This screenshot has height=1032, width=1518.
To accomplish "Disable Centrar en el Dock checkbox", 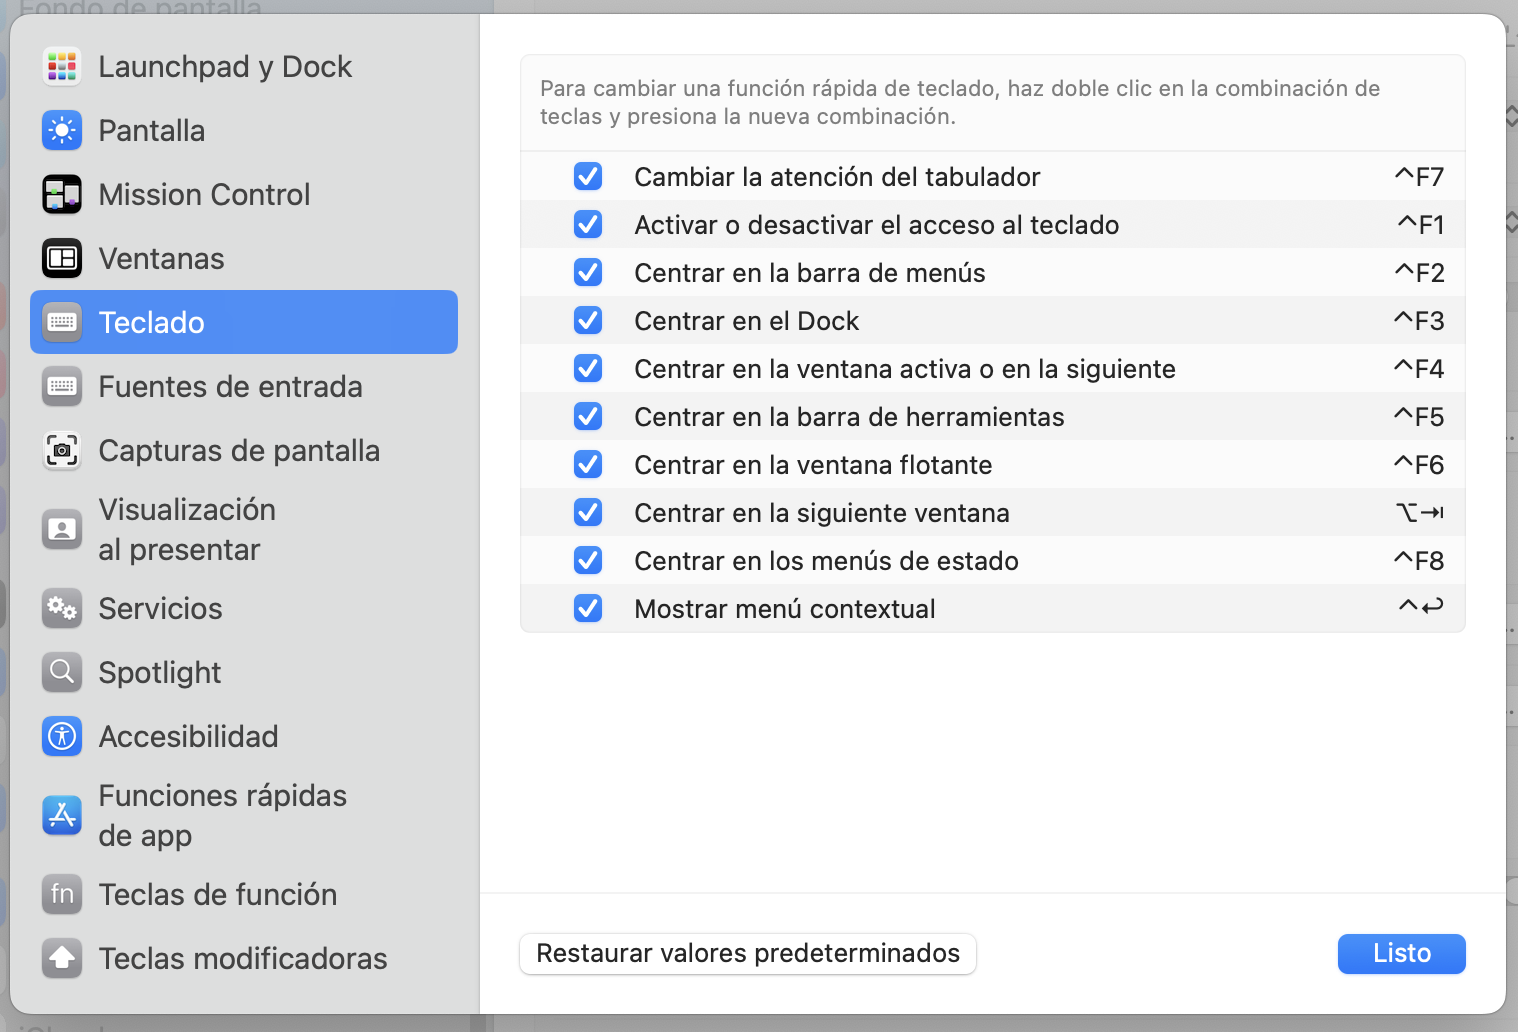I will [588, 321].
